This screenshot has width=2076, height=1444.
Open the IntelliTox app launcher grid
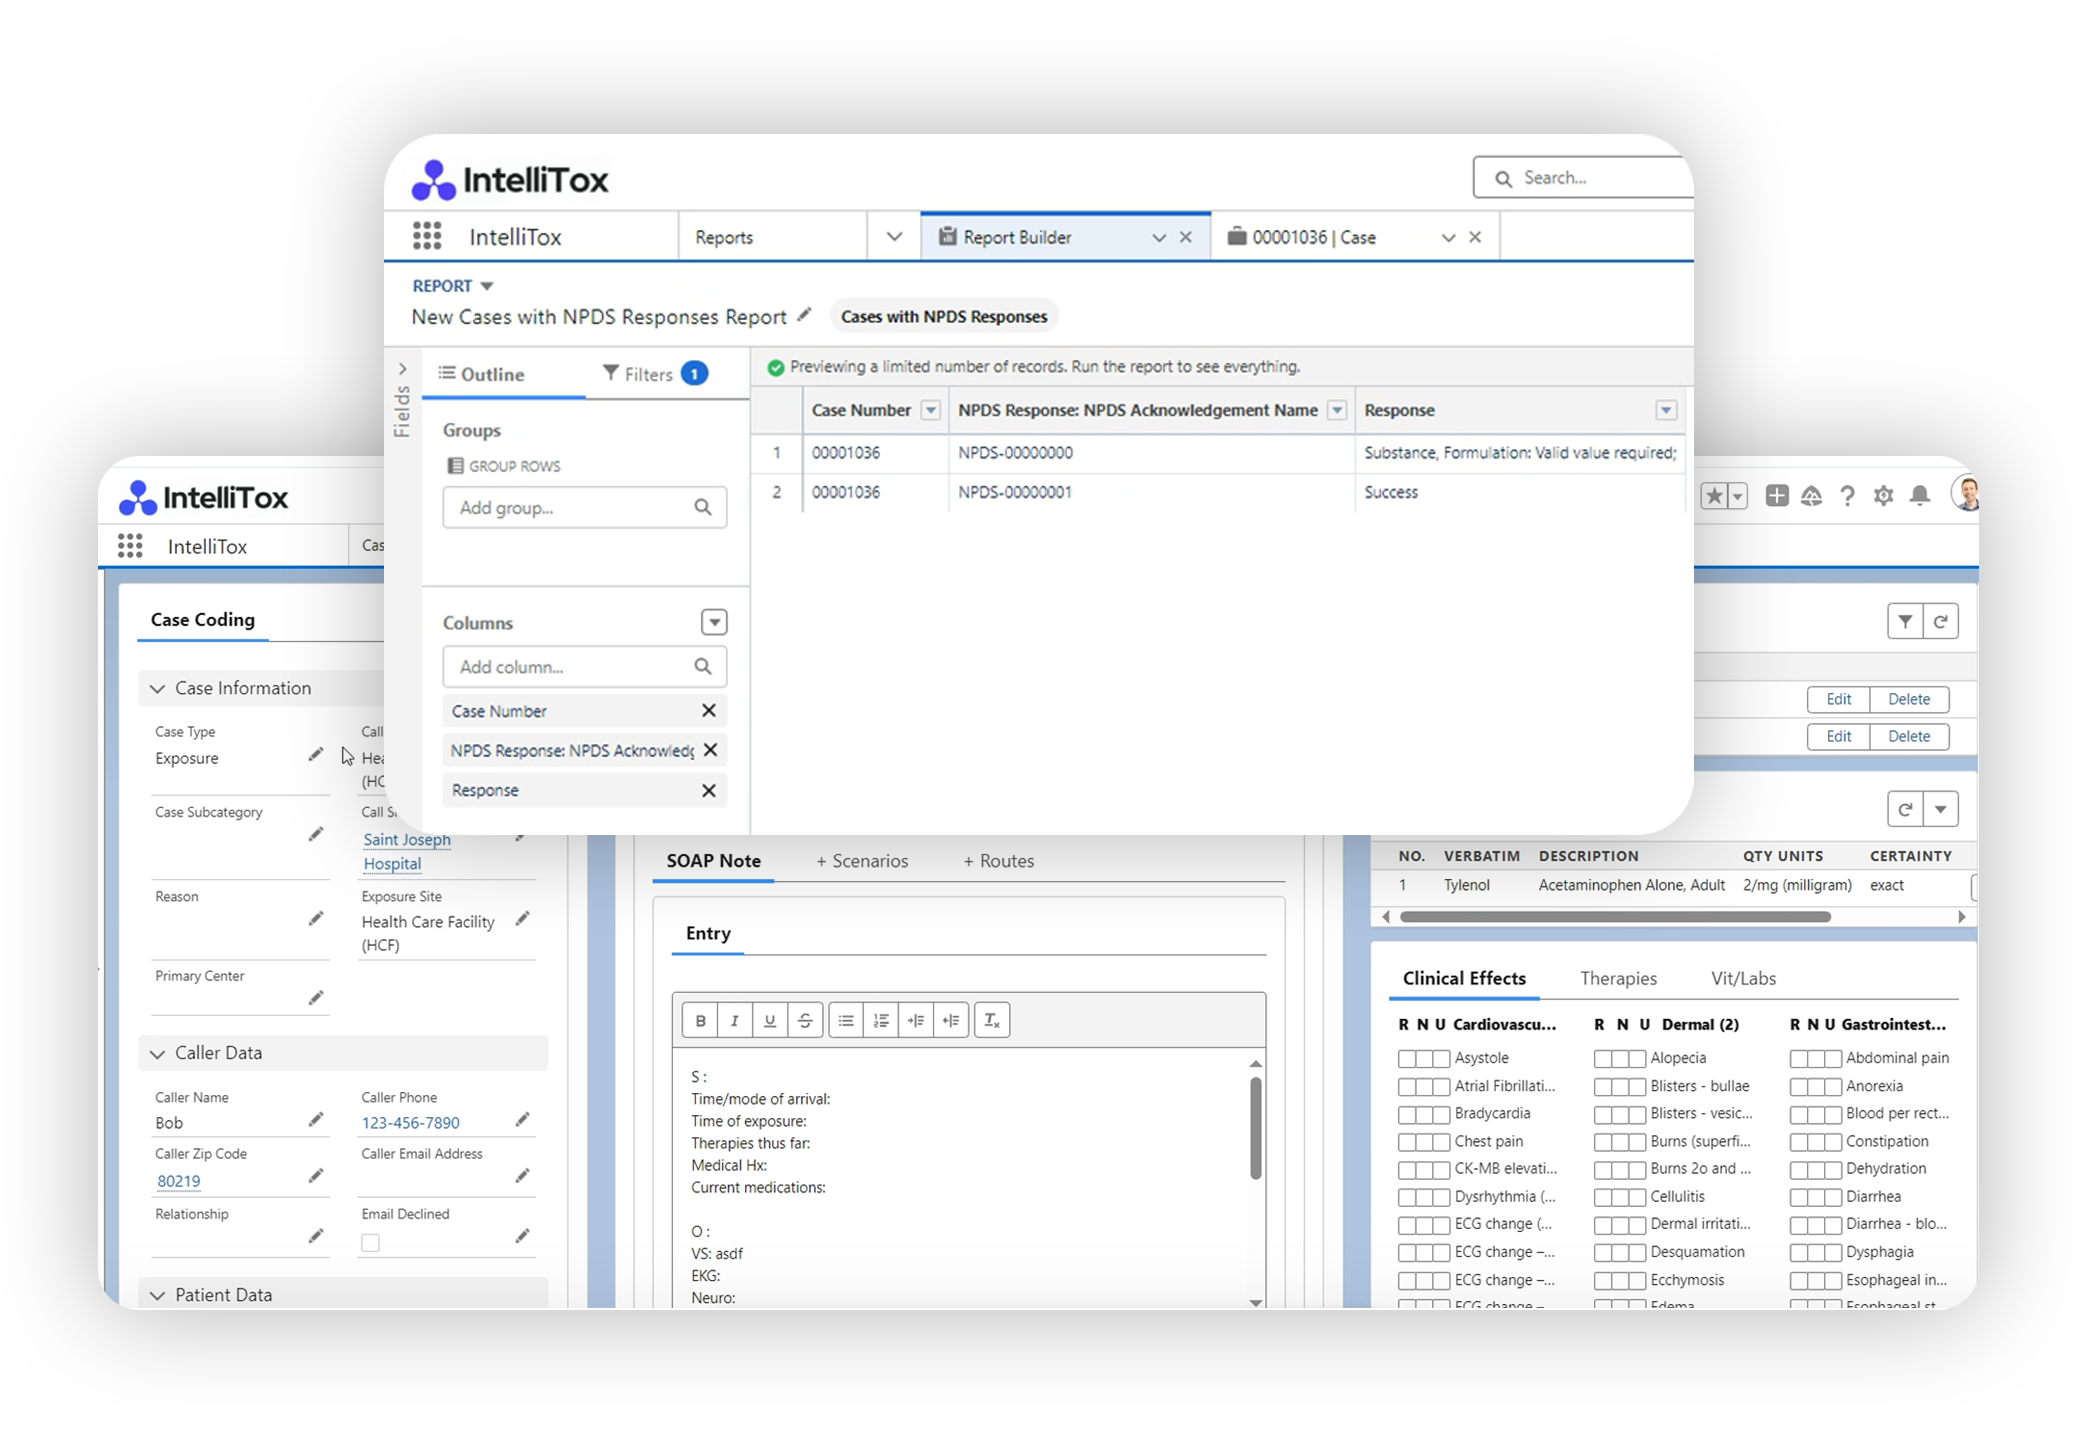coord(427,237)
